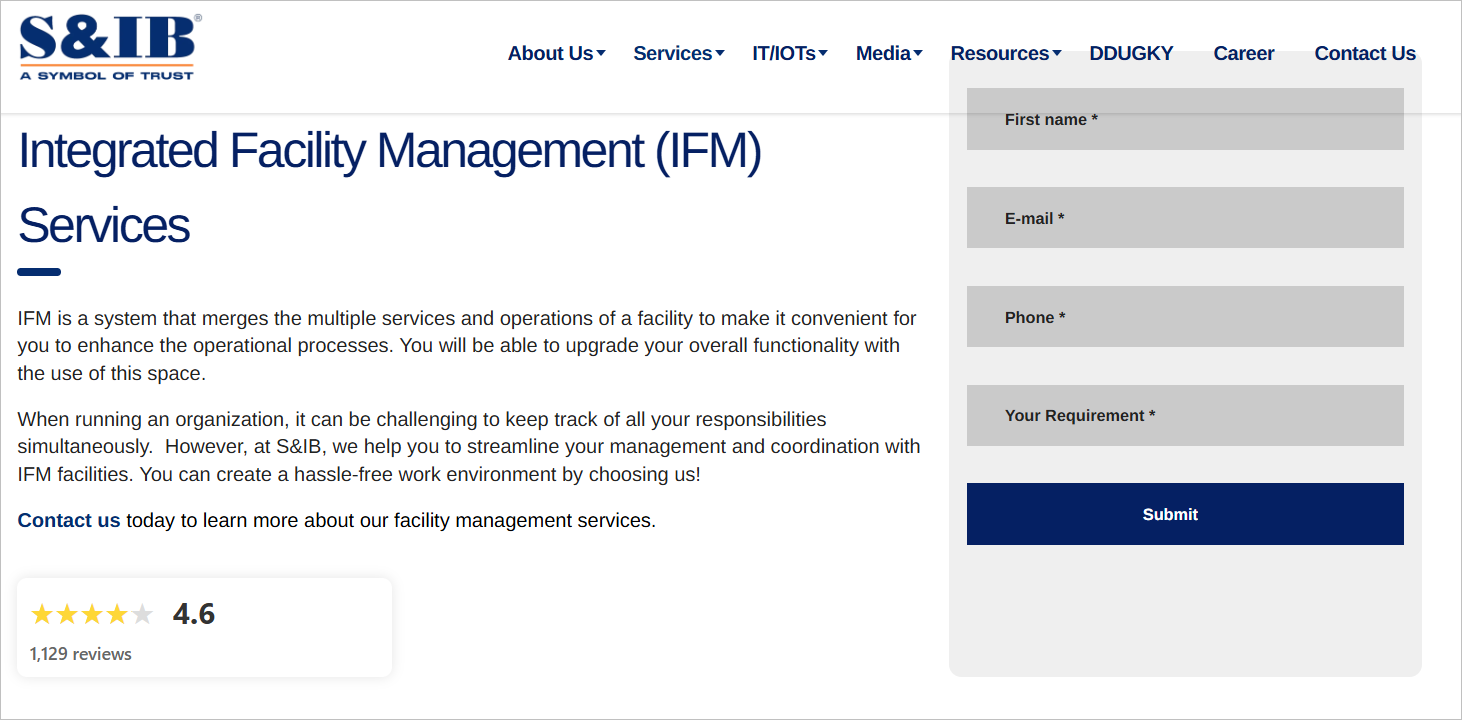Click the third yellow rating star
Image resolution: width=1462 pixels, height=720 pixels.
click(x=92, y=614)
